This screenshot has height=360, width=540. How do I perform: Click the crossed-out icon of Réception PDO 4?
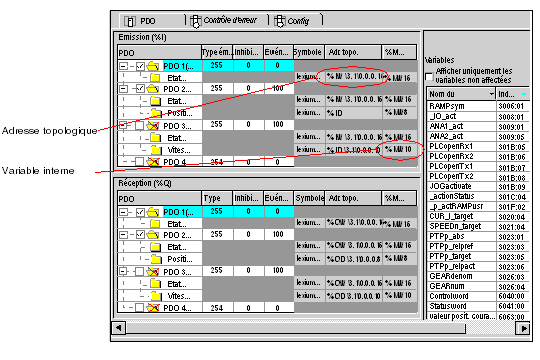coord(153,307)
